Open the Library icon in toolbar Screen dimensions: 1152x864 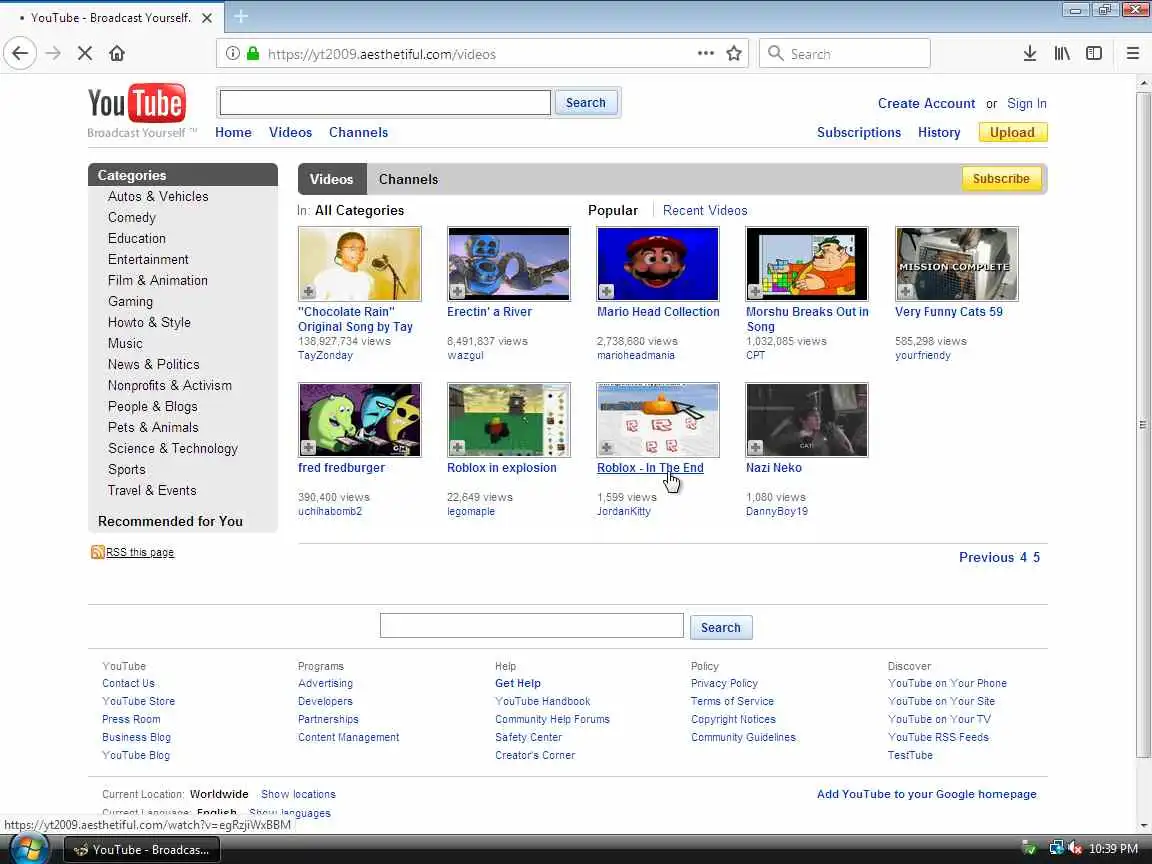(1062, 53)
